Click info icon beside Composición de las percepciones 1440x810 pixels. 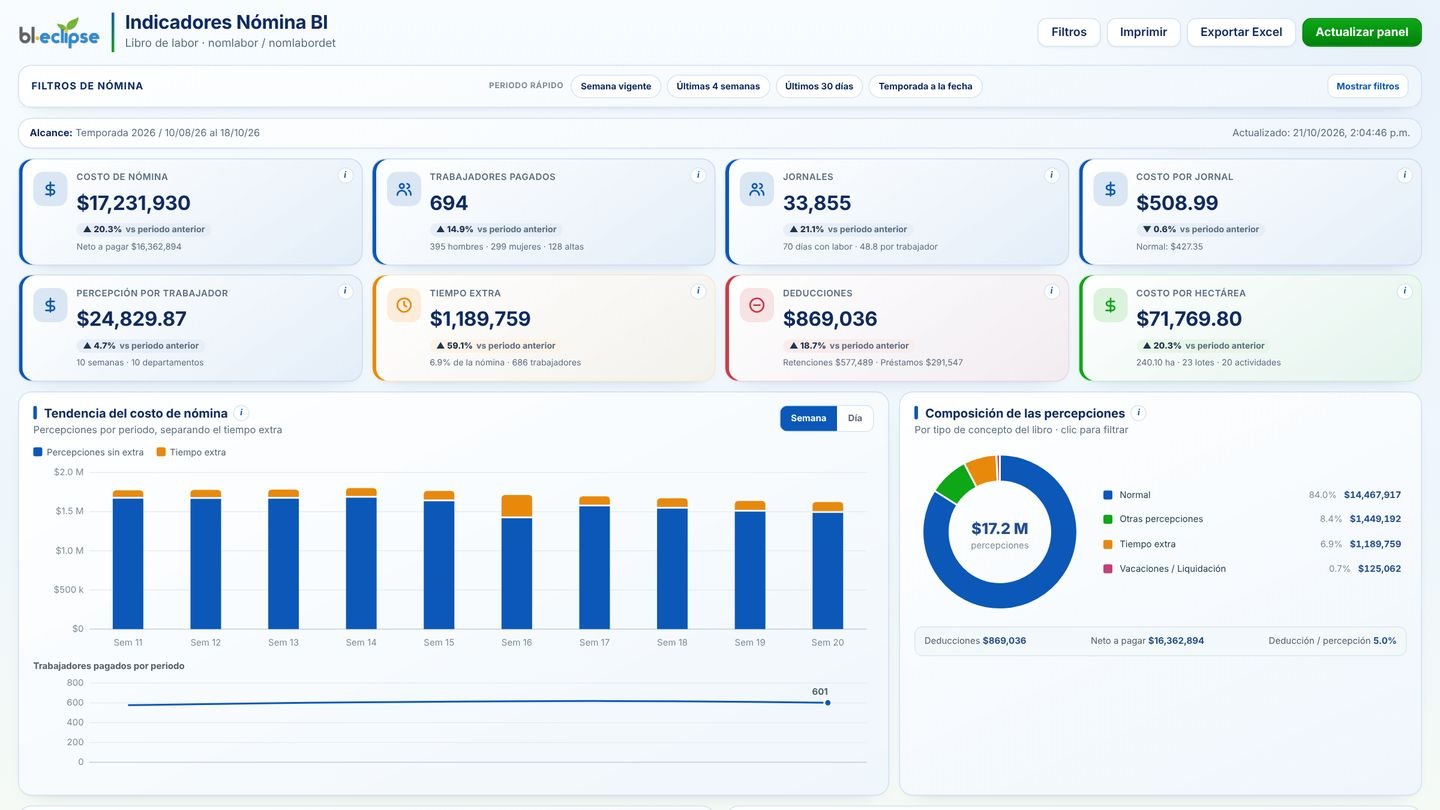[1139, 412]
